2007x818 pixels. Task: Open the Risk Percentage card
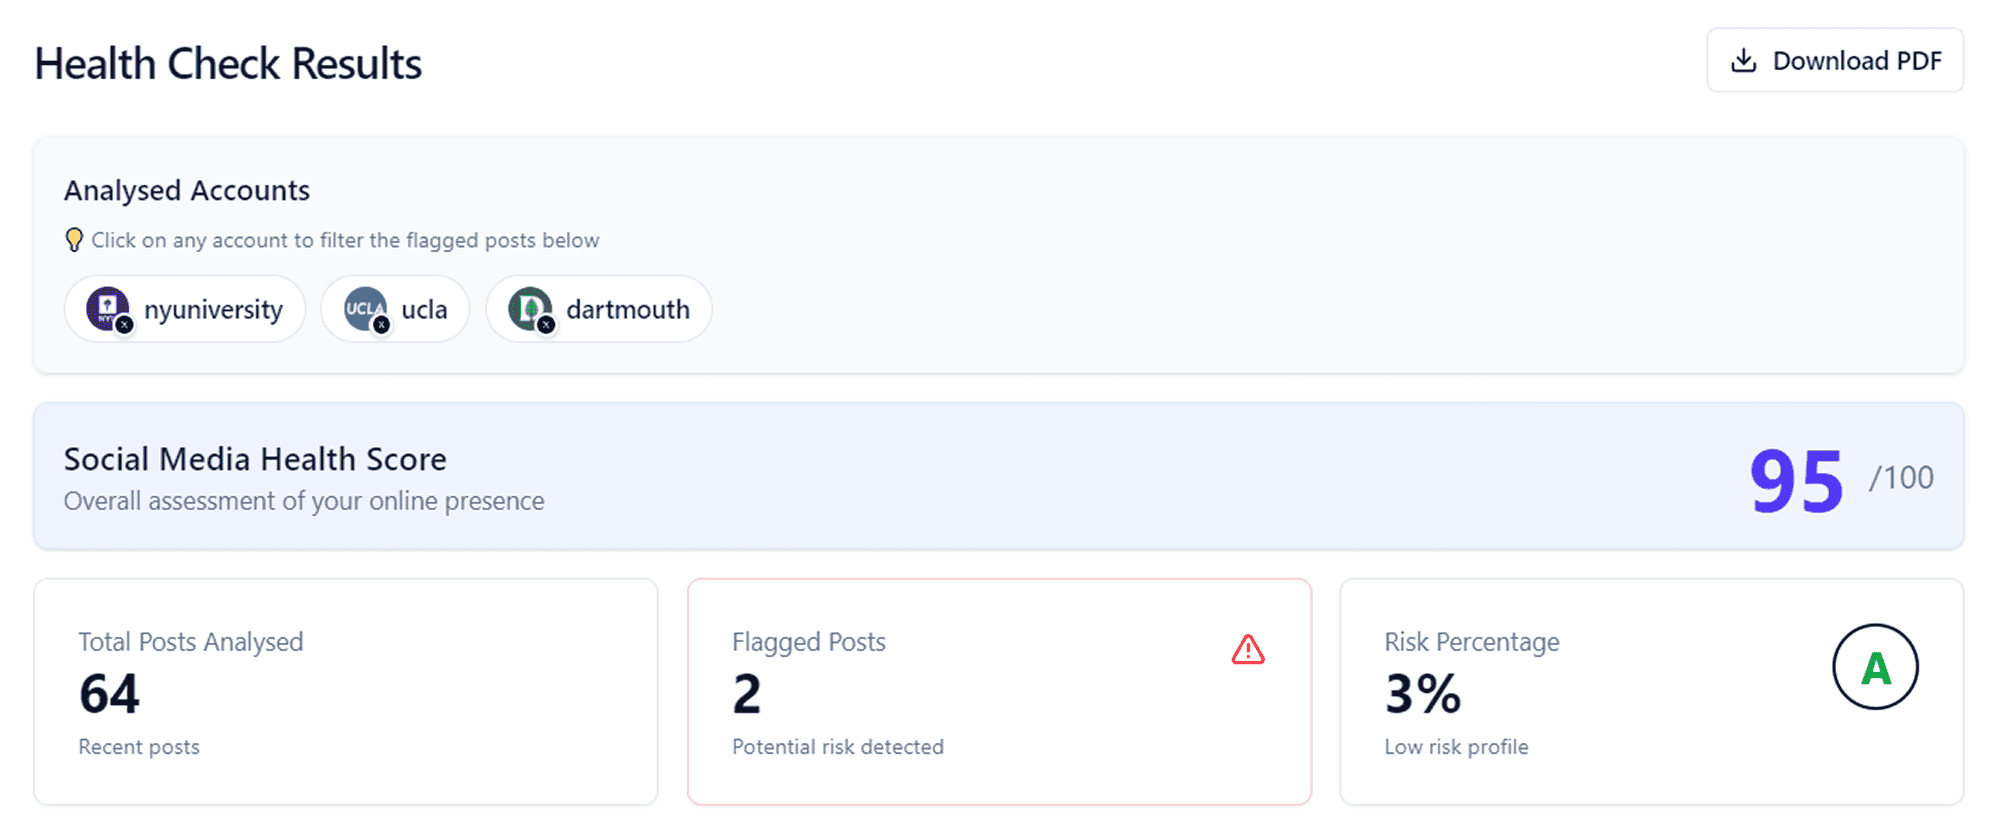point(1651,691)
